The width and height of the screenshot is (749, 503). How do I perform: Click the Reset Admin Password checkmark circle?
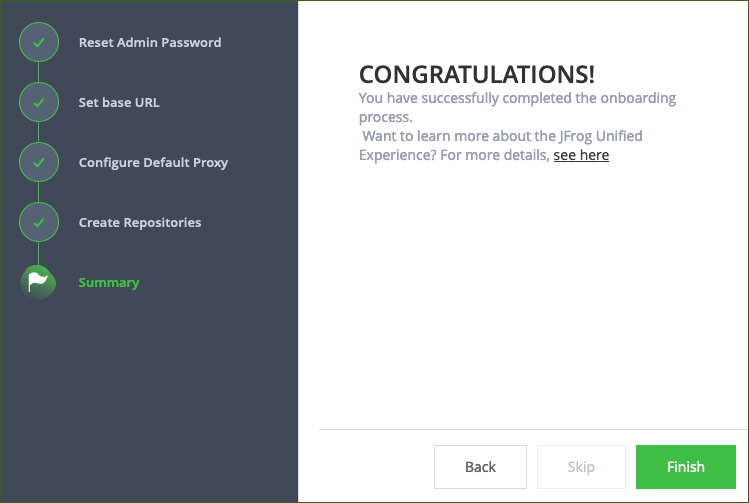point(39,42)
